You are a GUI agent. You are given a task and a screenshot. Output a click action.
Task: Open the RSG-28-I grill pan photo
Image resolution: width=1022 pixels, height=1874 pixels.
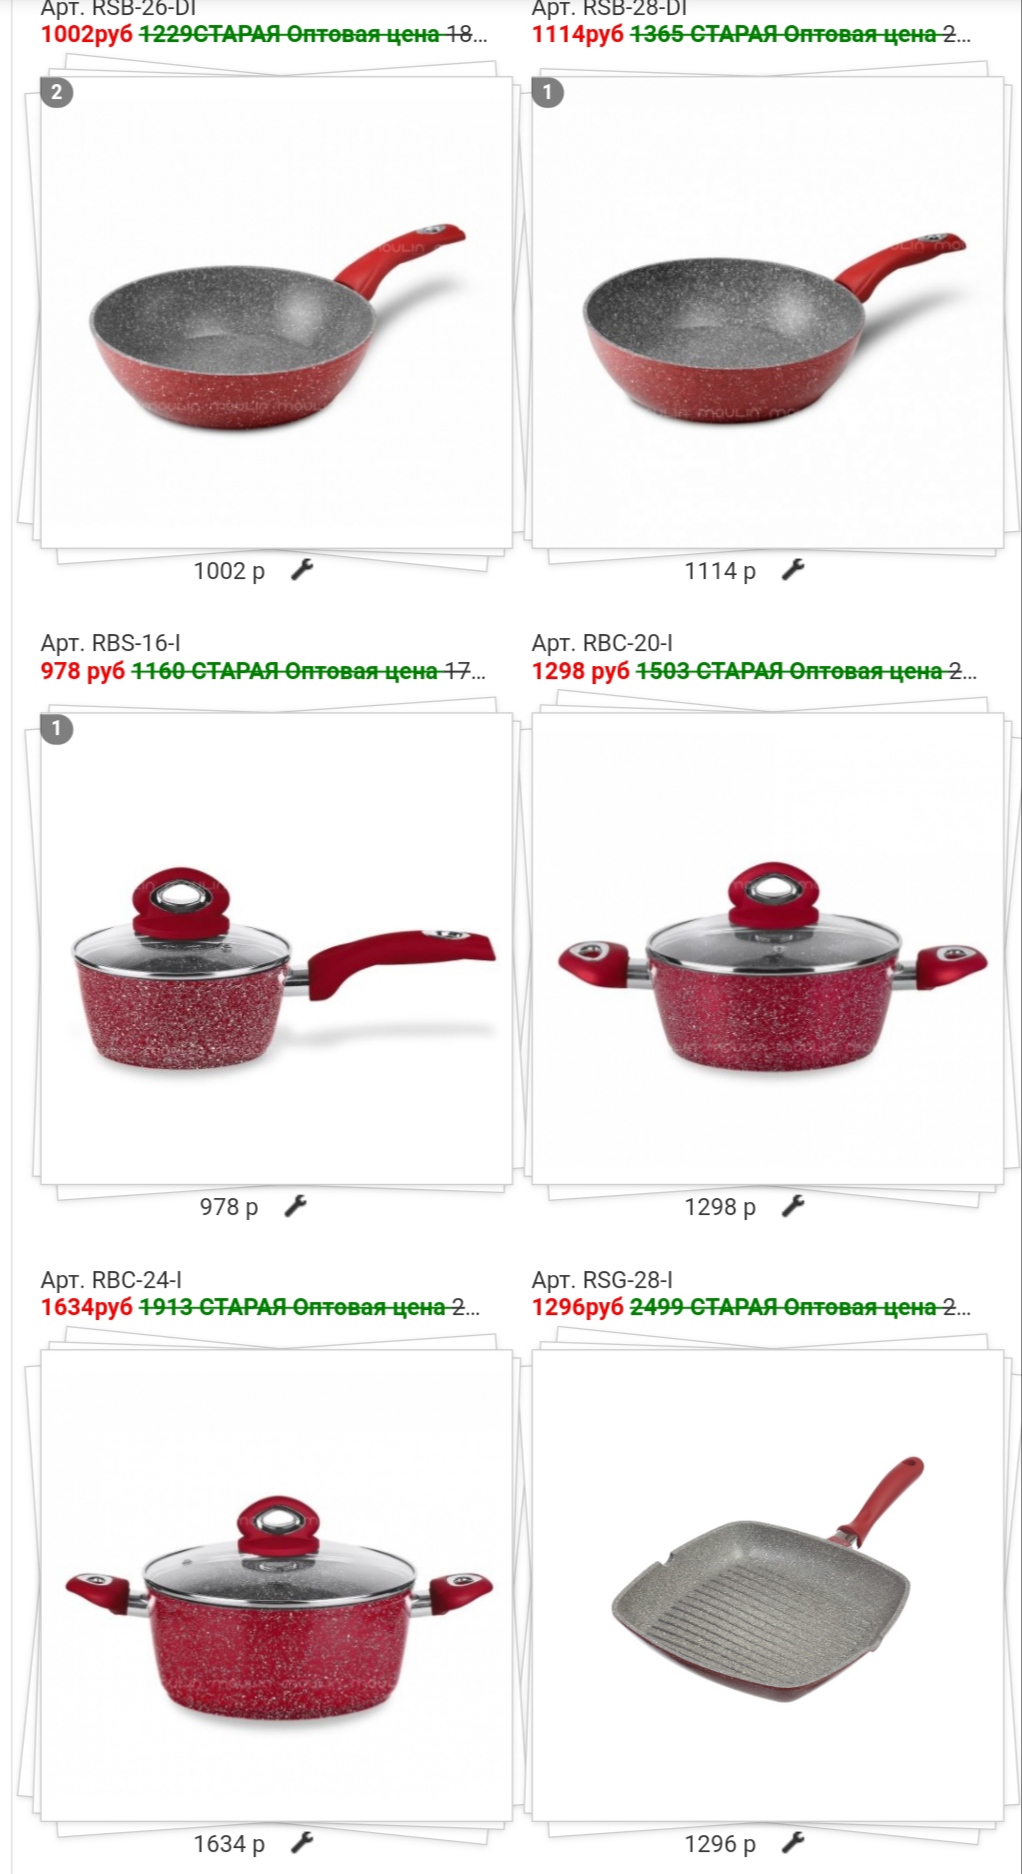767,1585
